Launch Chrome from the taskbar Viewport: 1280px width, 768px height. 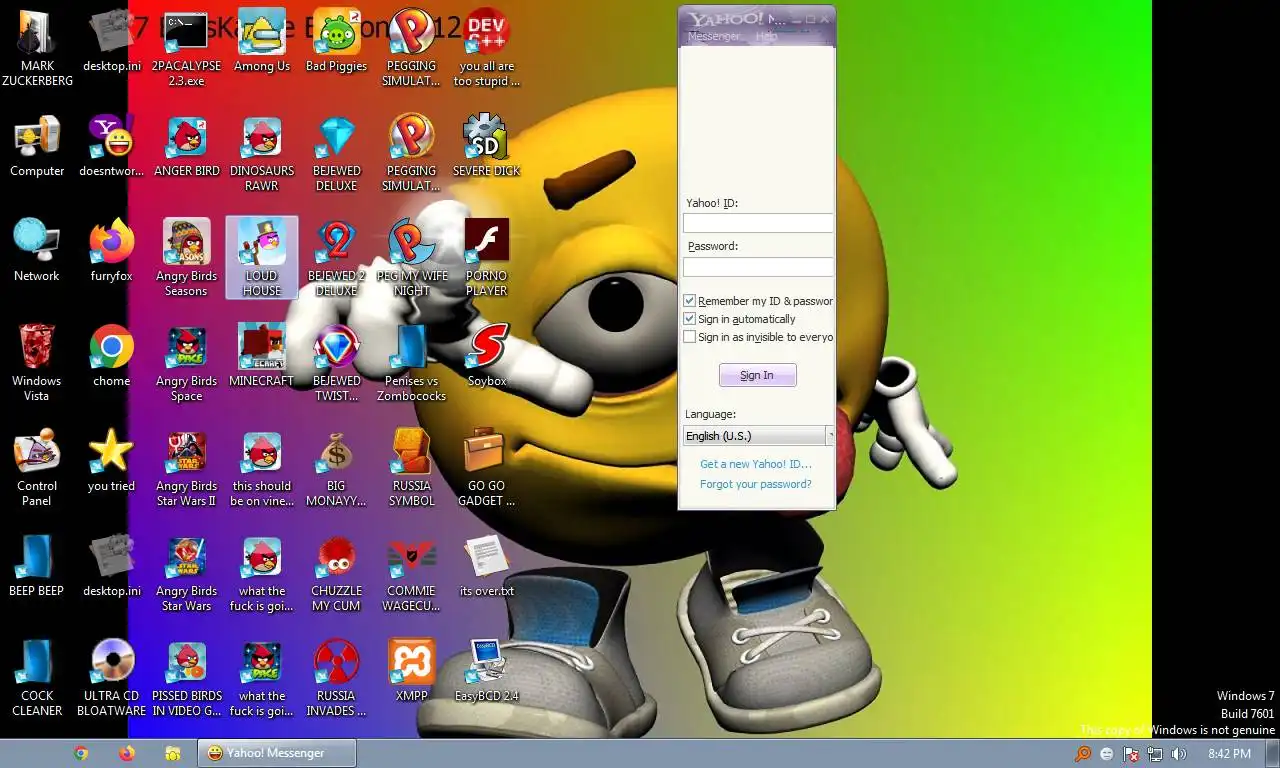click(81, 753)
